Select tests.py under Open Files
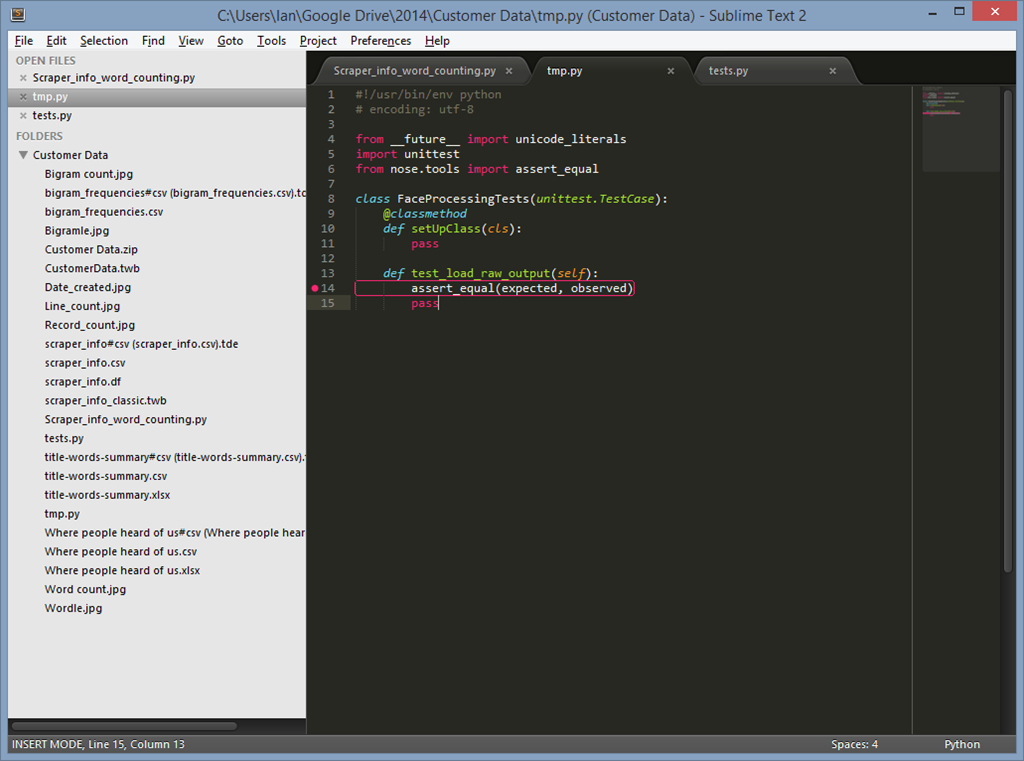This screenshot has height=761, width=1024. 52,116
